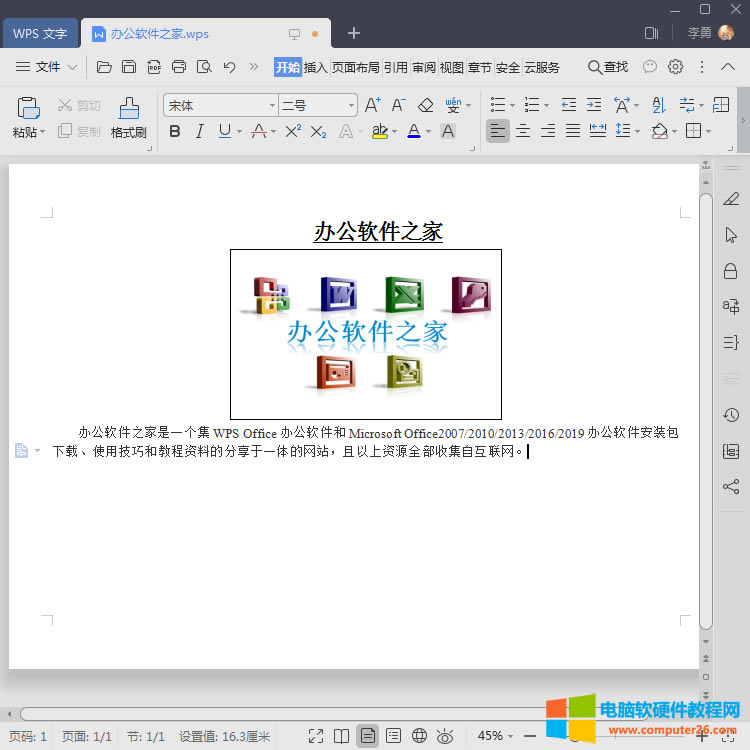This screenshot has height=750, width=750.
Task: Toggle bold formatting
Action: (175, 131)
